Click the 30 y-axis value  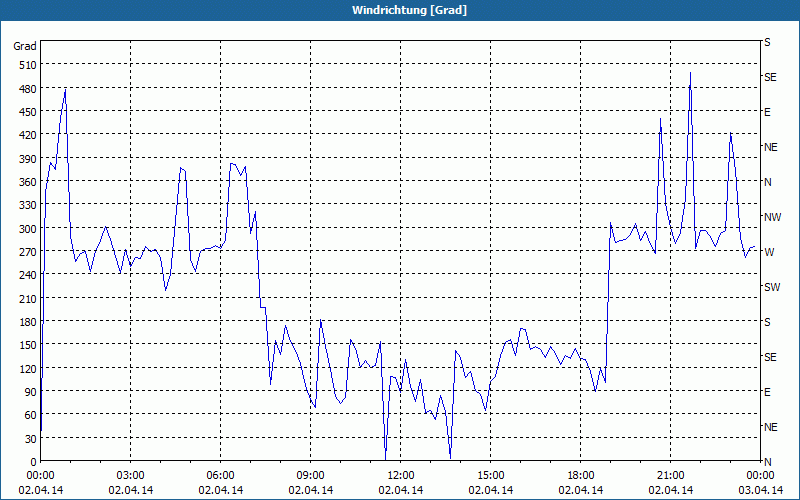[31, 439]
